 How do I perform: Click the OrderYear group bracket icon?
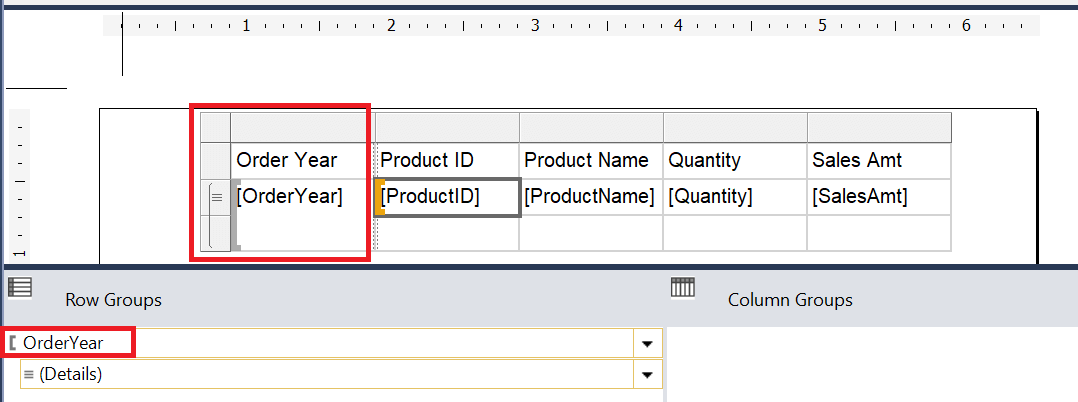(13, 342)
